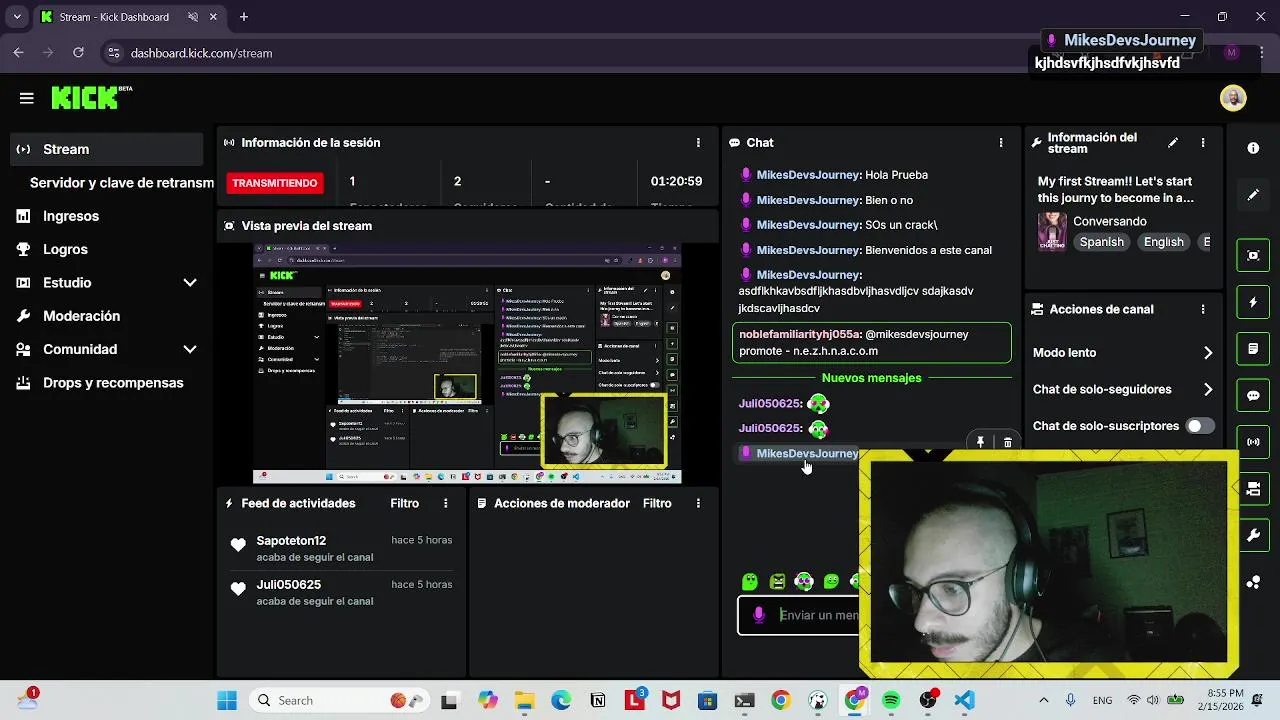This screenshot has height=720, width=1280.
Task: Toggle the session info broadcast widget icon
Action: click(x=1253, y=442)
